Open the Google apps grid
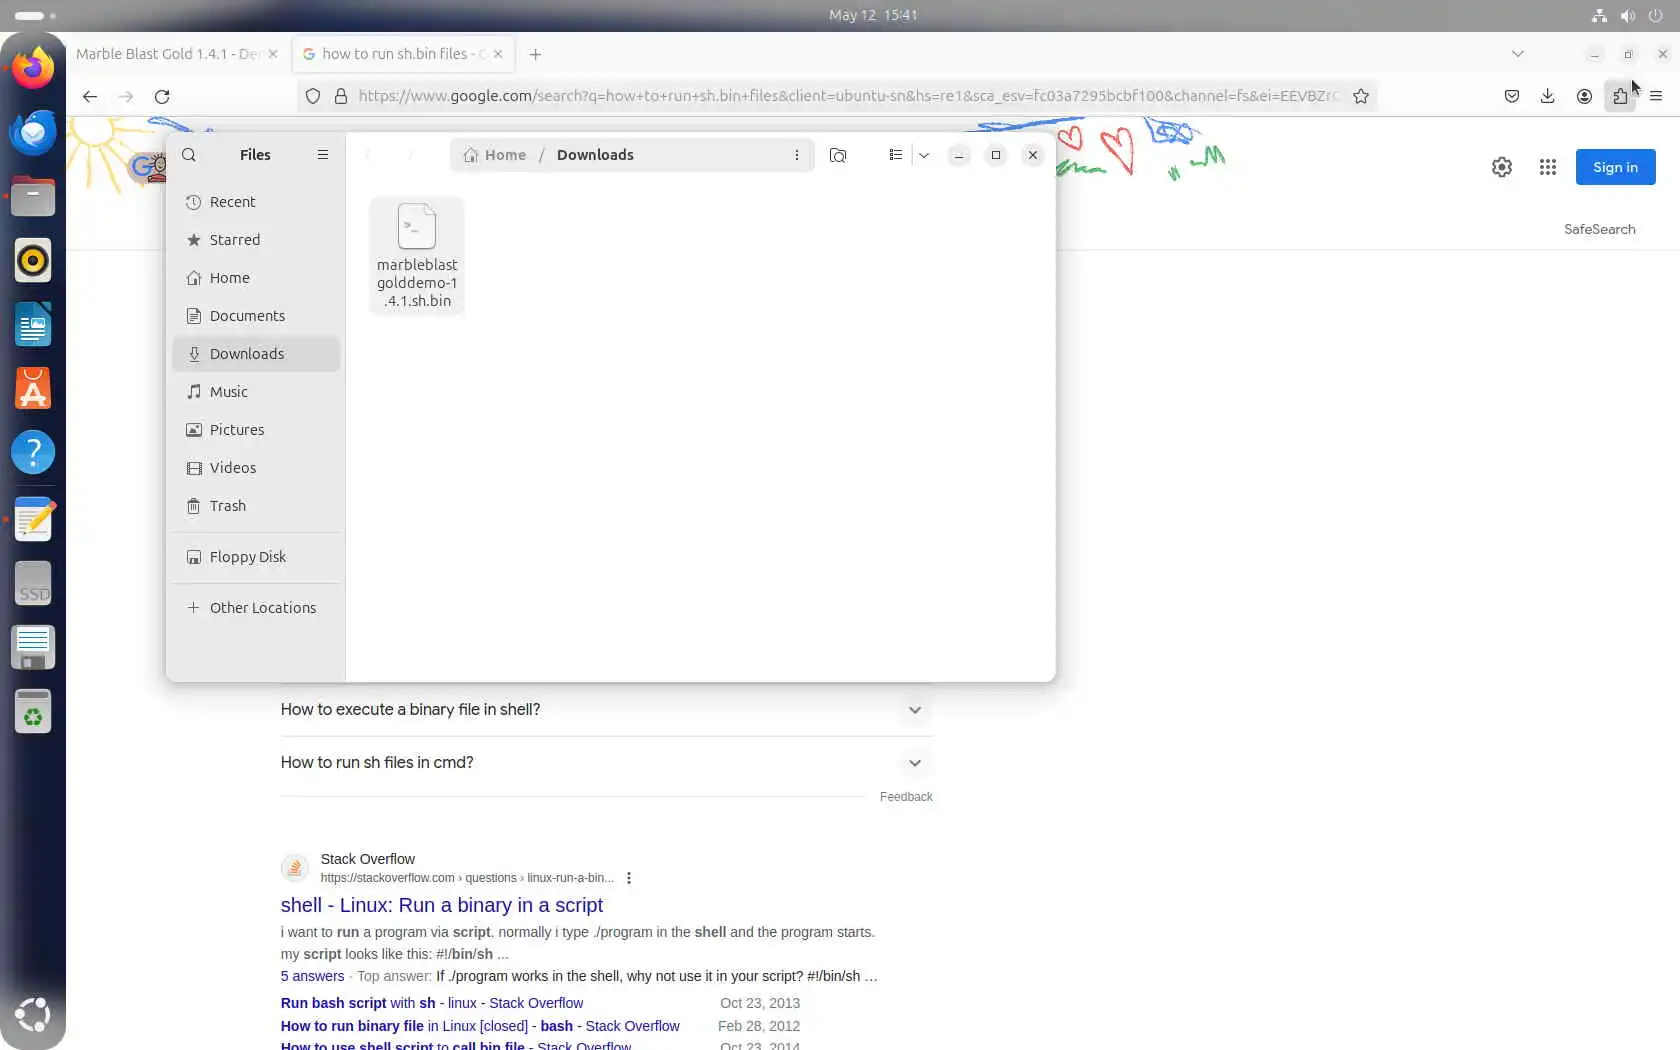The image size is (1680, 1050). pos(1548,167)
